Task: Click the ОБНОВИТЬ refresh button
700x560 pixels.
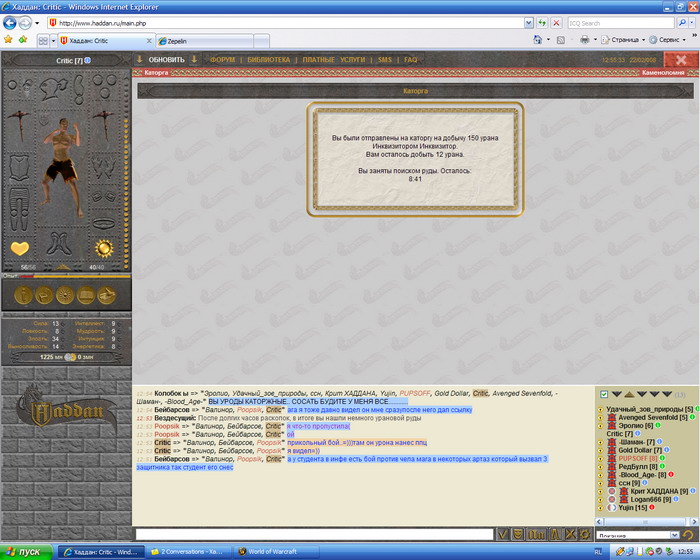Action: coord(167,60)
